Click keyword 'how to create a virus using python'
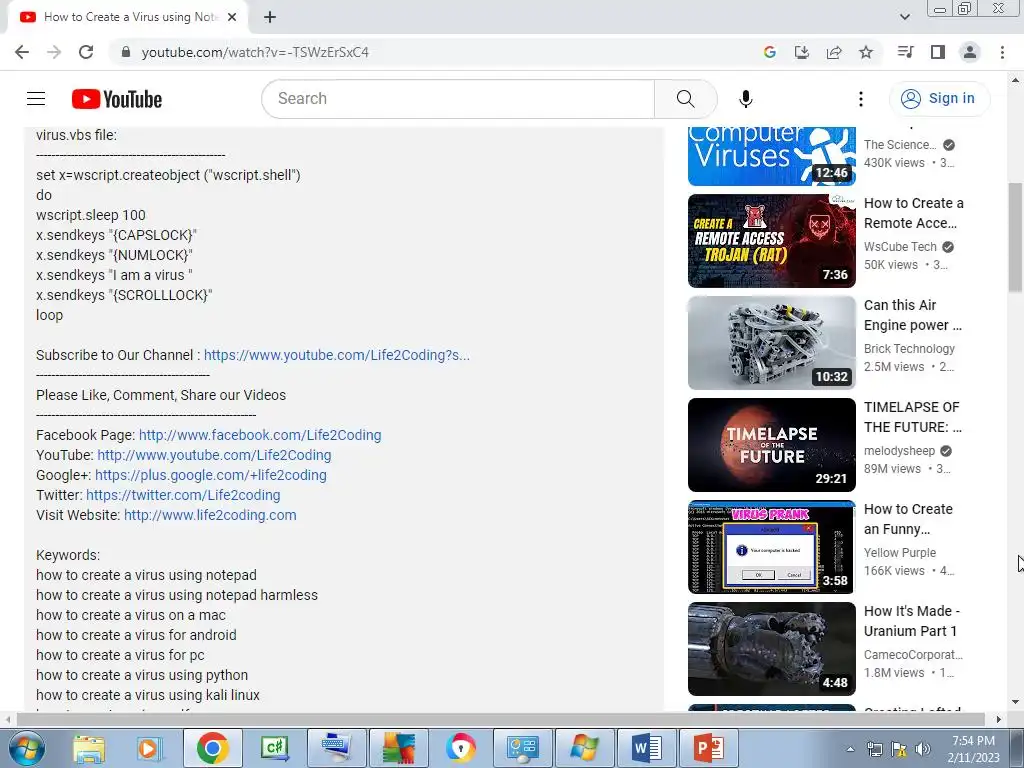 [x=142, y=675]
